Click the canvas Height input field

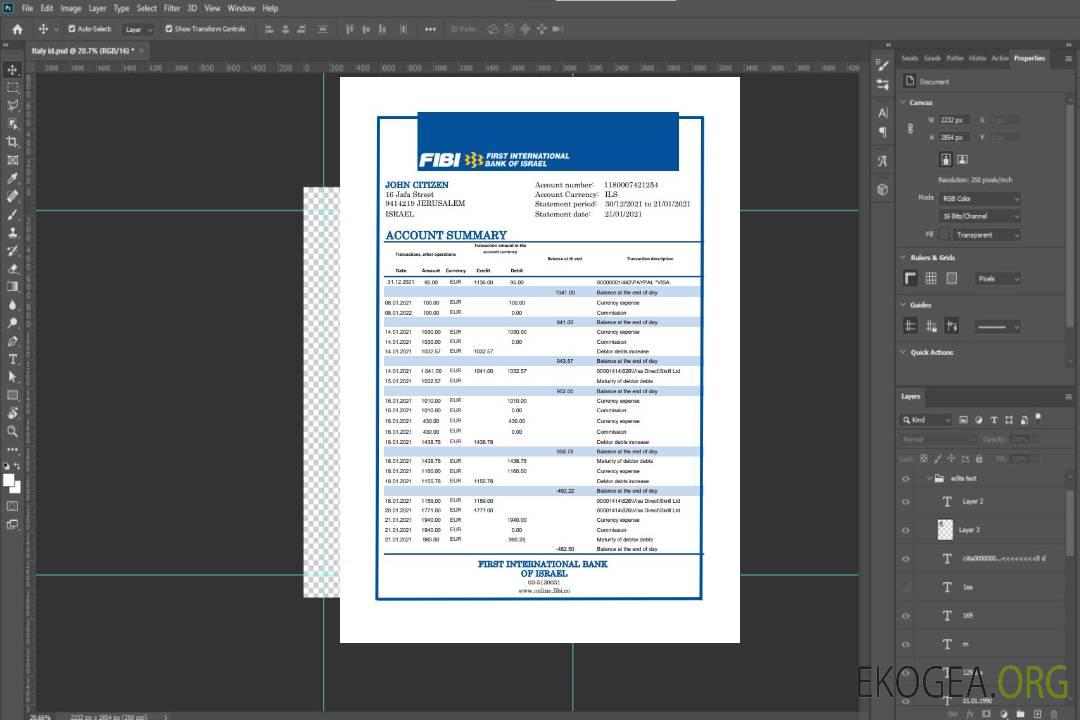coord(955,137)
